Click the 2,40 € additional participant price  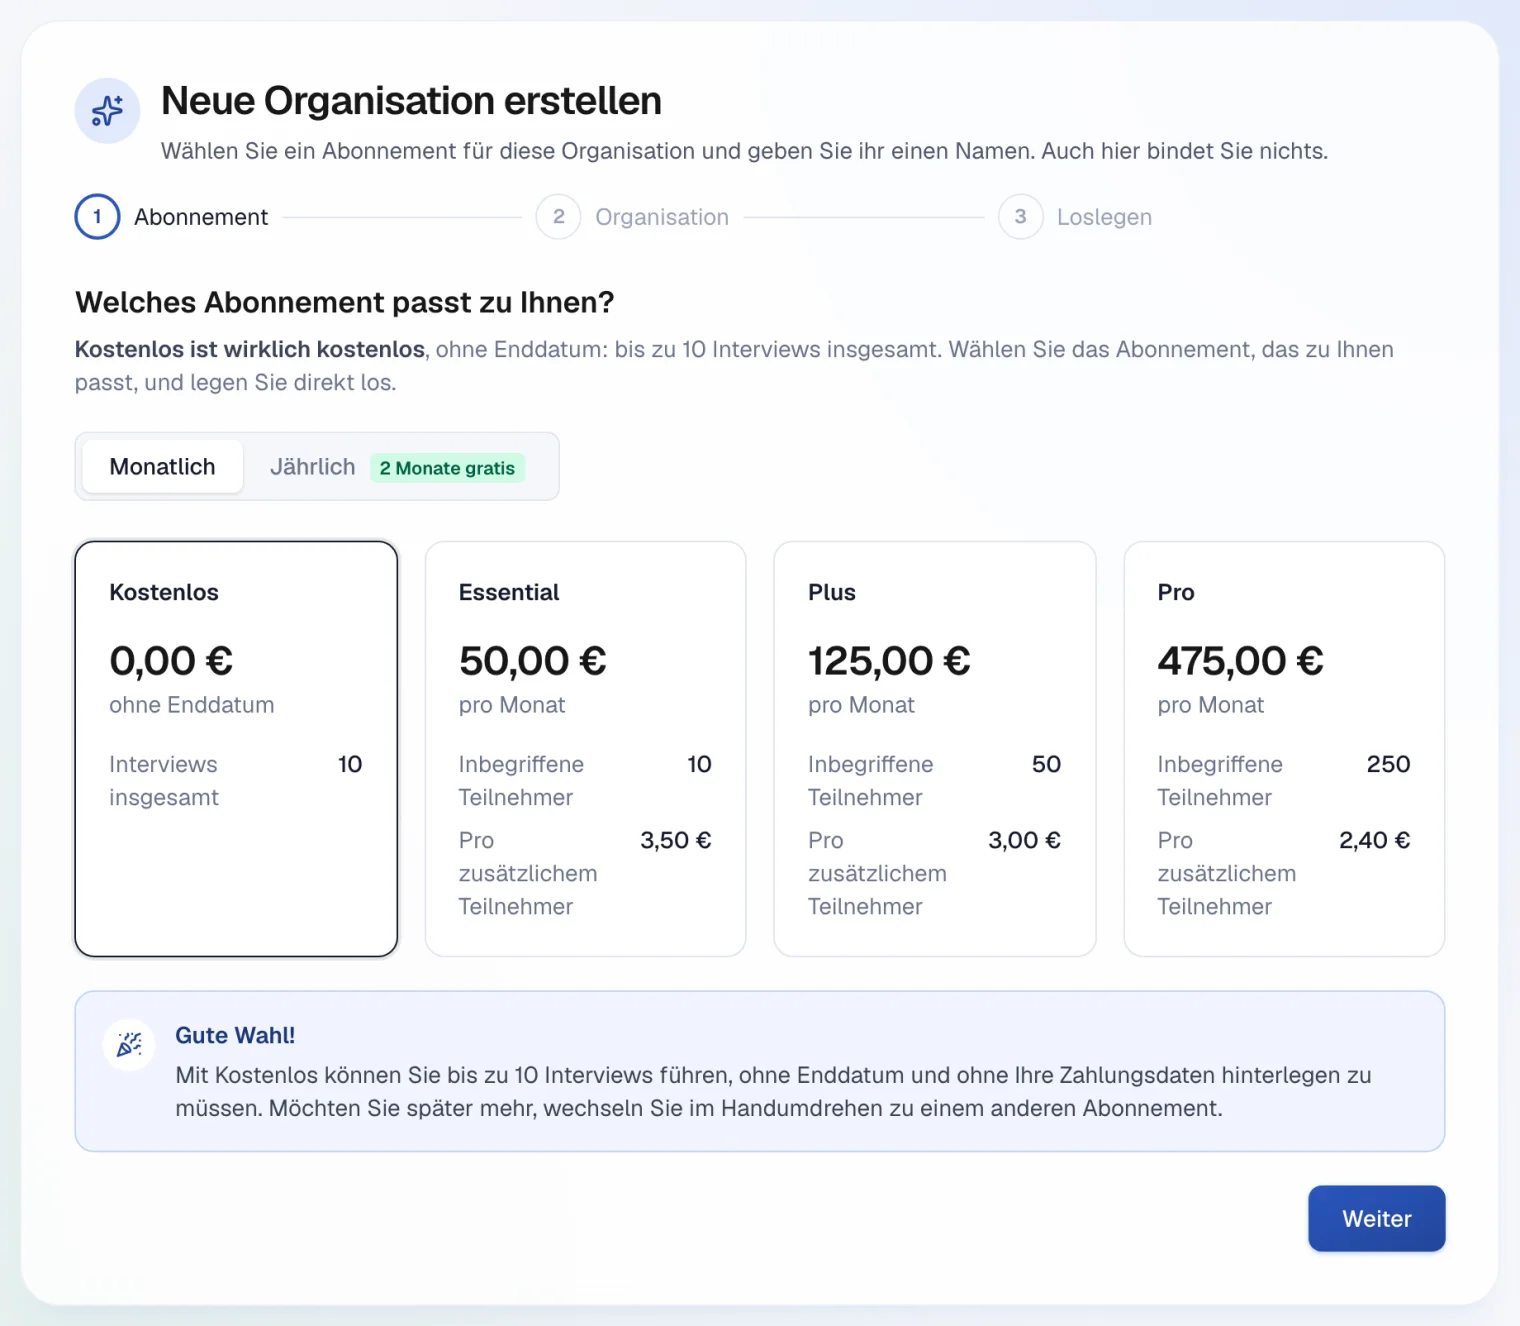[1374, 840]
